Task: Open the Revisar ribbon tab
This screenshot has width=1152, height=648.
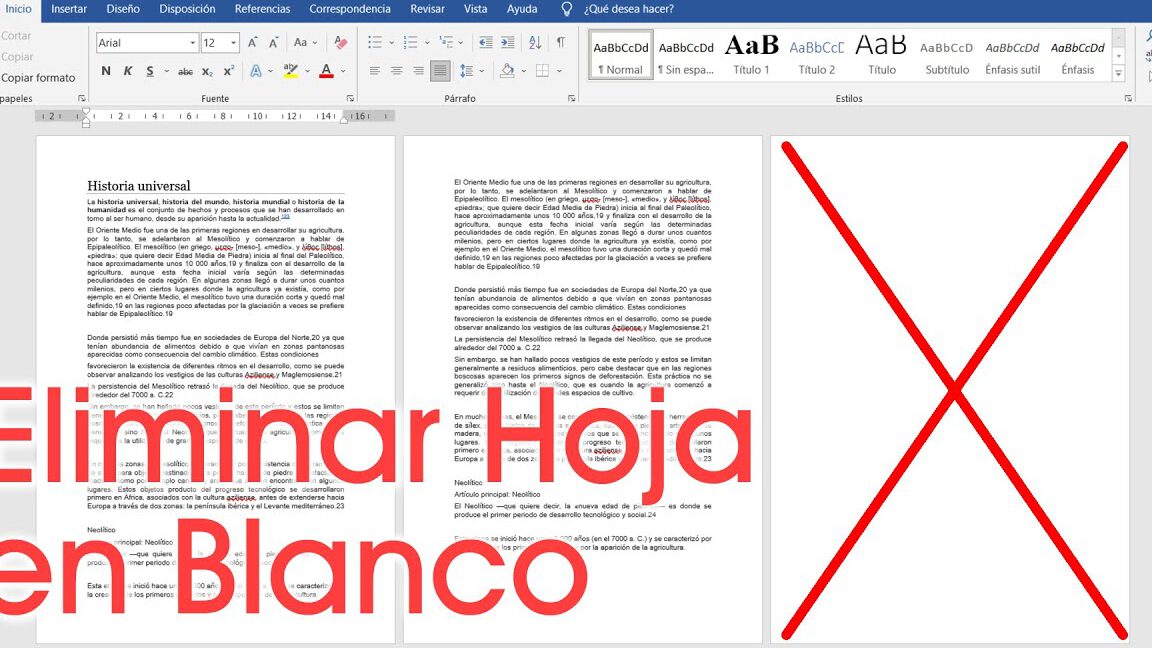Action: (x=426, y=8)
